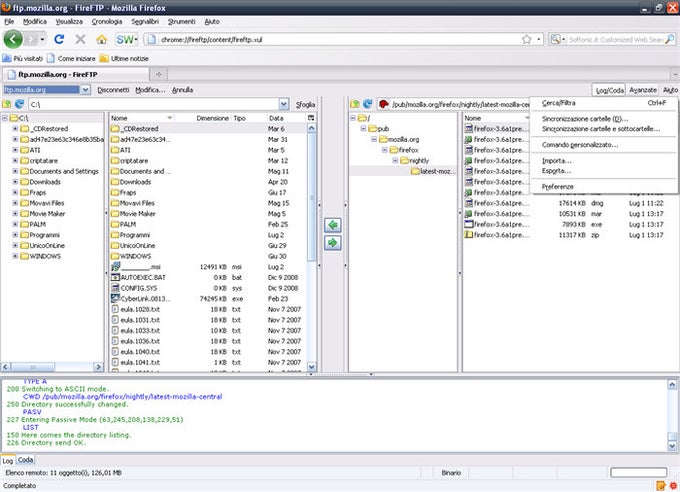The image size is (680, 492).
Task: Select AUTOEXEC.BAT file in local list
Action: (143, 277)
